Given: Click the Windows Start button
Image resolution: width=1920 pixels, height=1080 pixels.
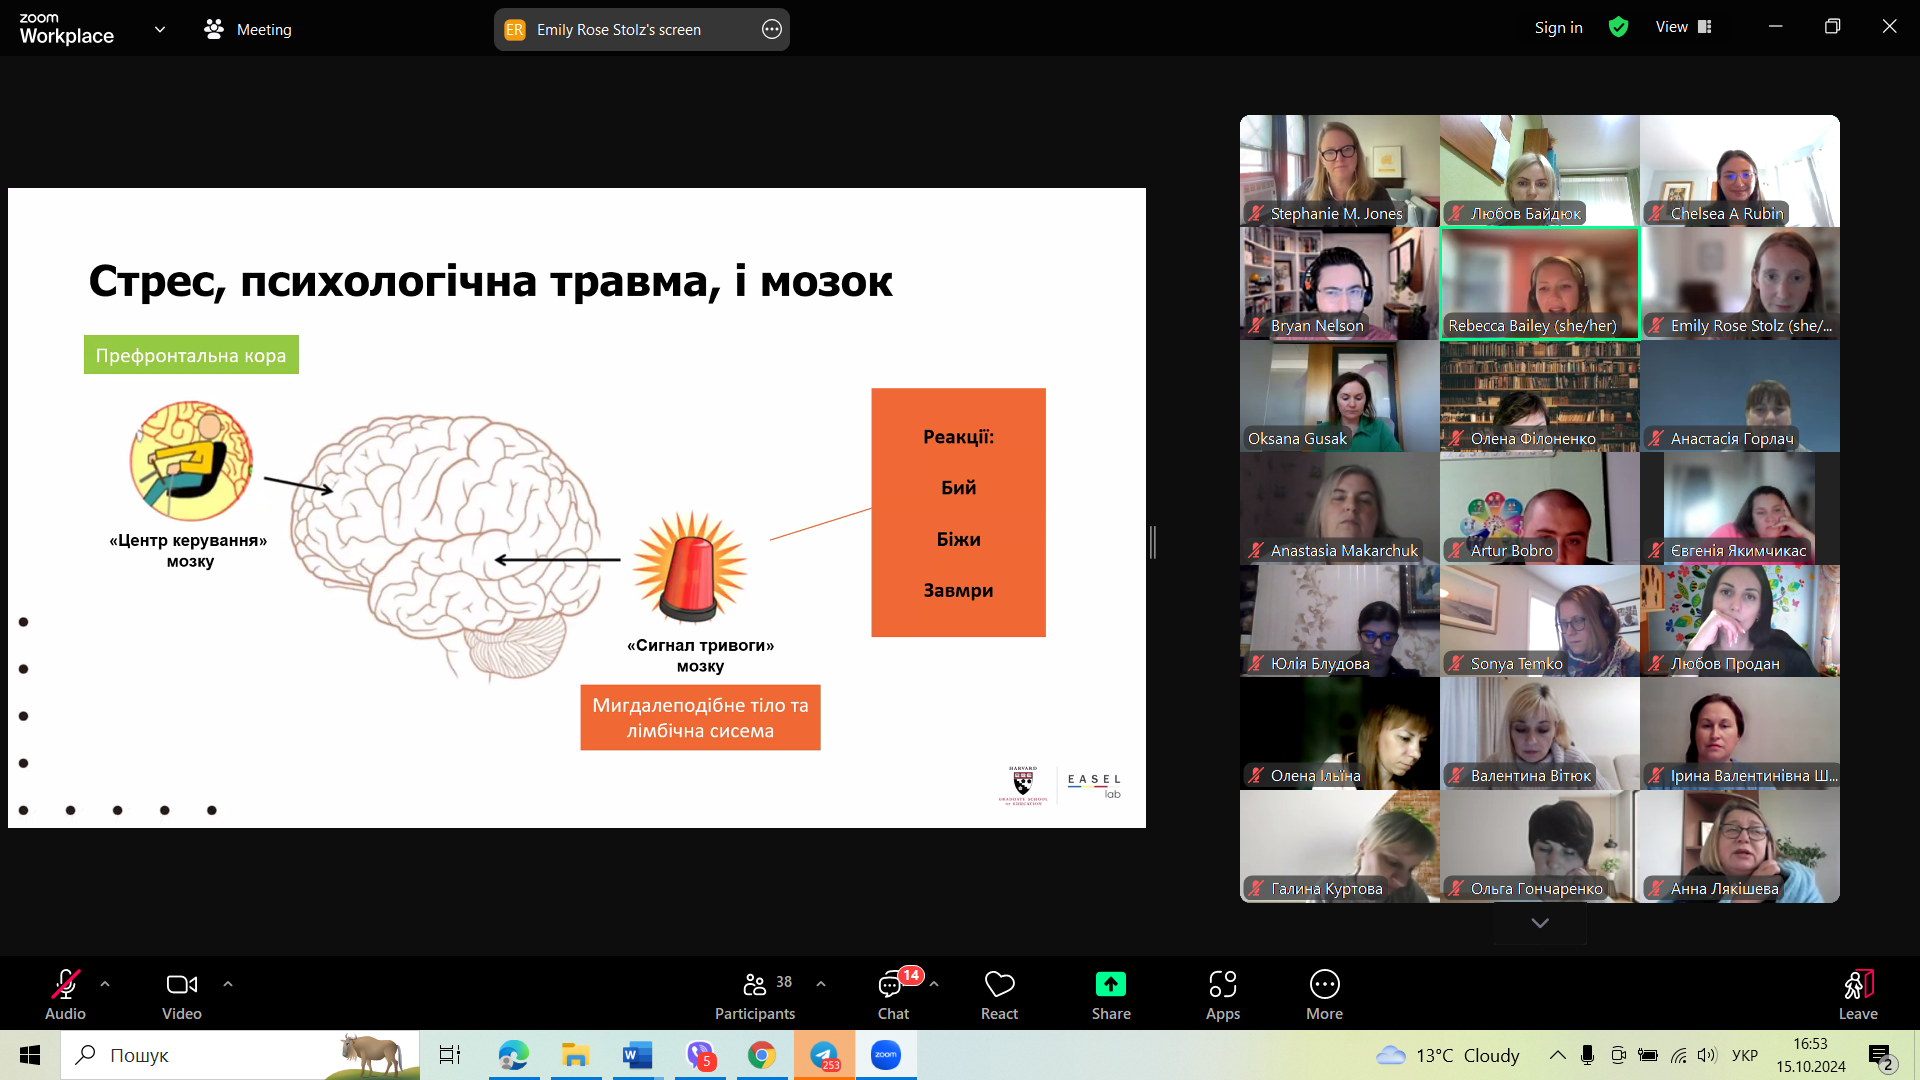Looking at the screenshot, I should (x=30, y=1055).
